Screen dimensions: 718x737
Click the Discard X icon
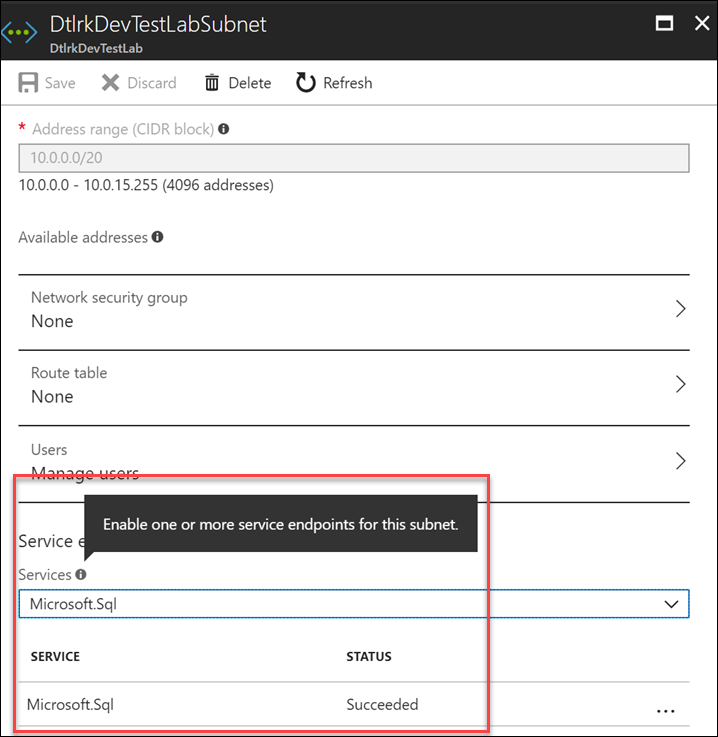110,83
